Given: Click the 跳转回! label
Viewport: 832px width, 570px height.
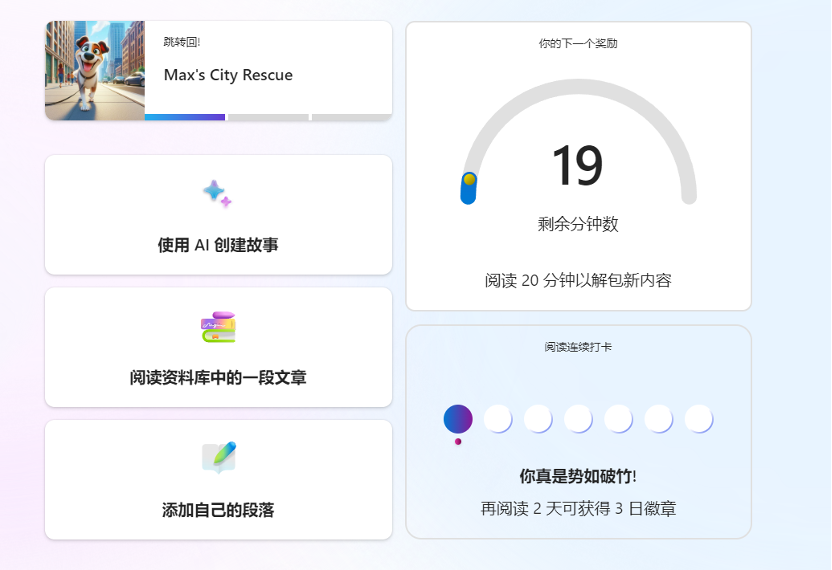Looking at the screenshot, I should [x=182, y=42].
